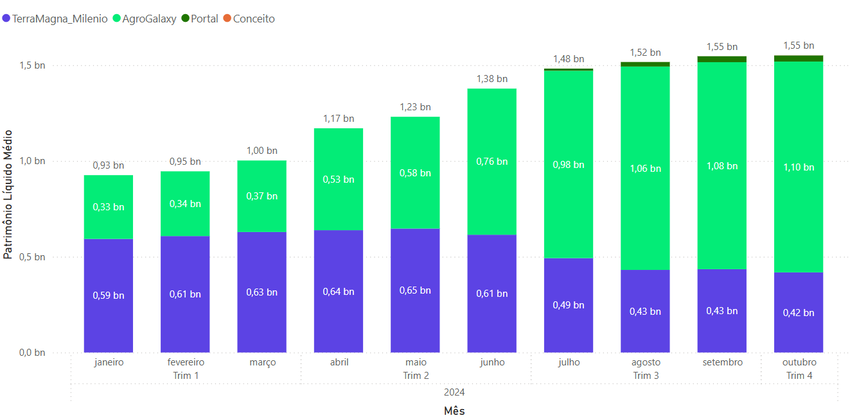Viewport: 850px width, 418px height.
Task: Click the green 1,10 bn outubro segment
Action: (799, 167)
